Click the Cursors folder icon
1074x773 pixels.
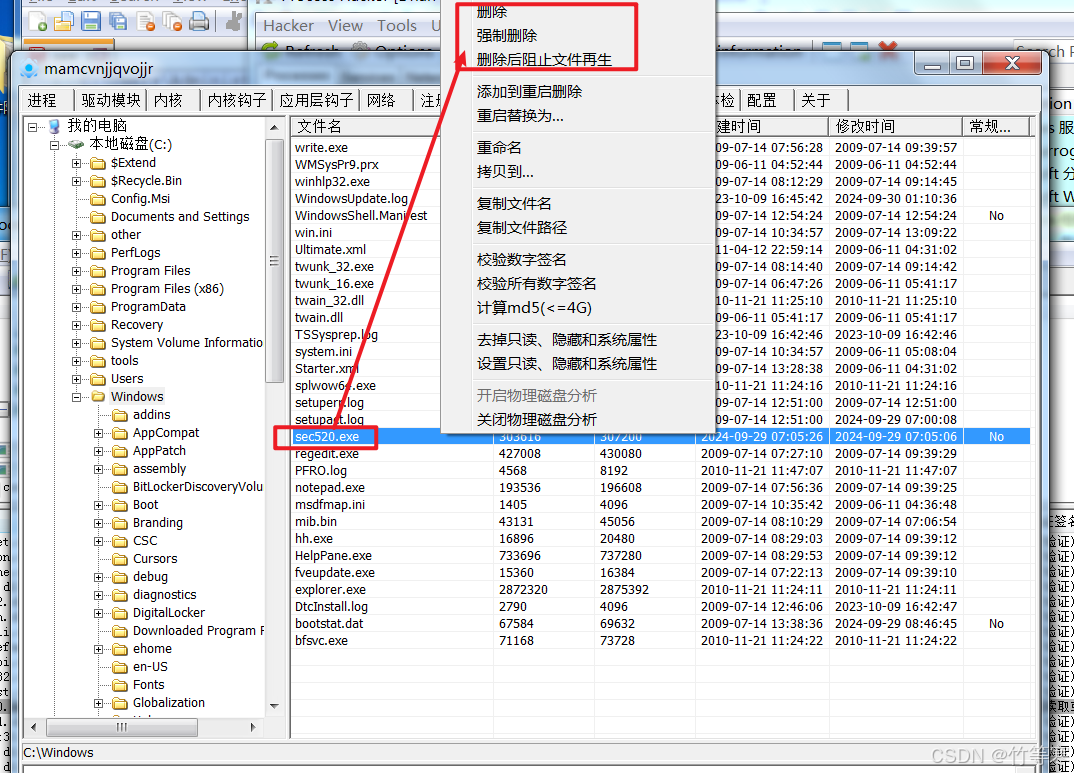tap(121, 559)
